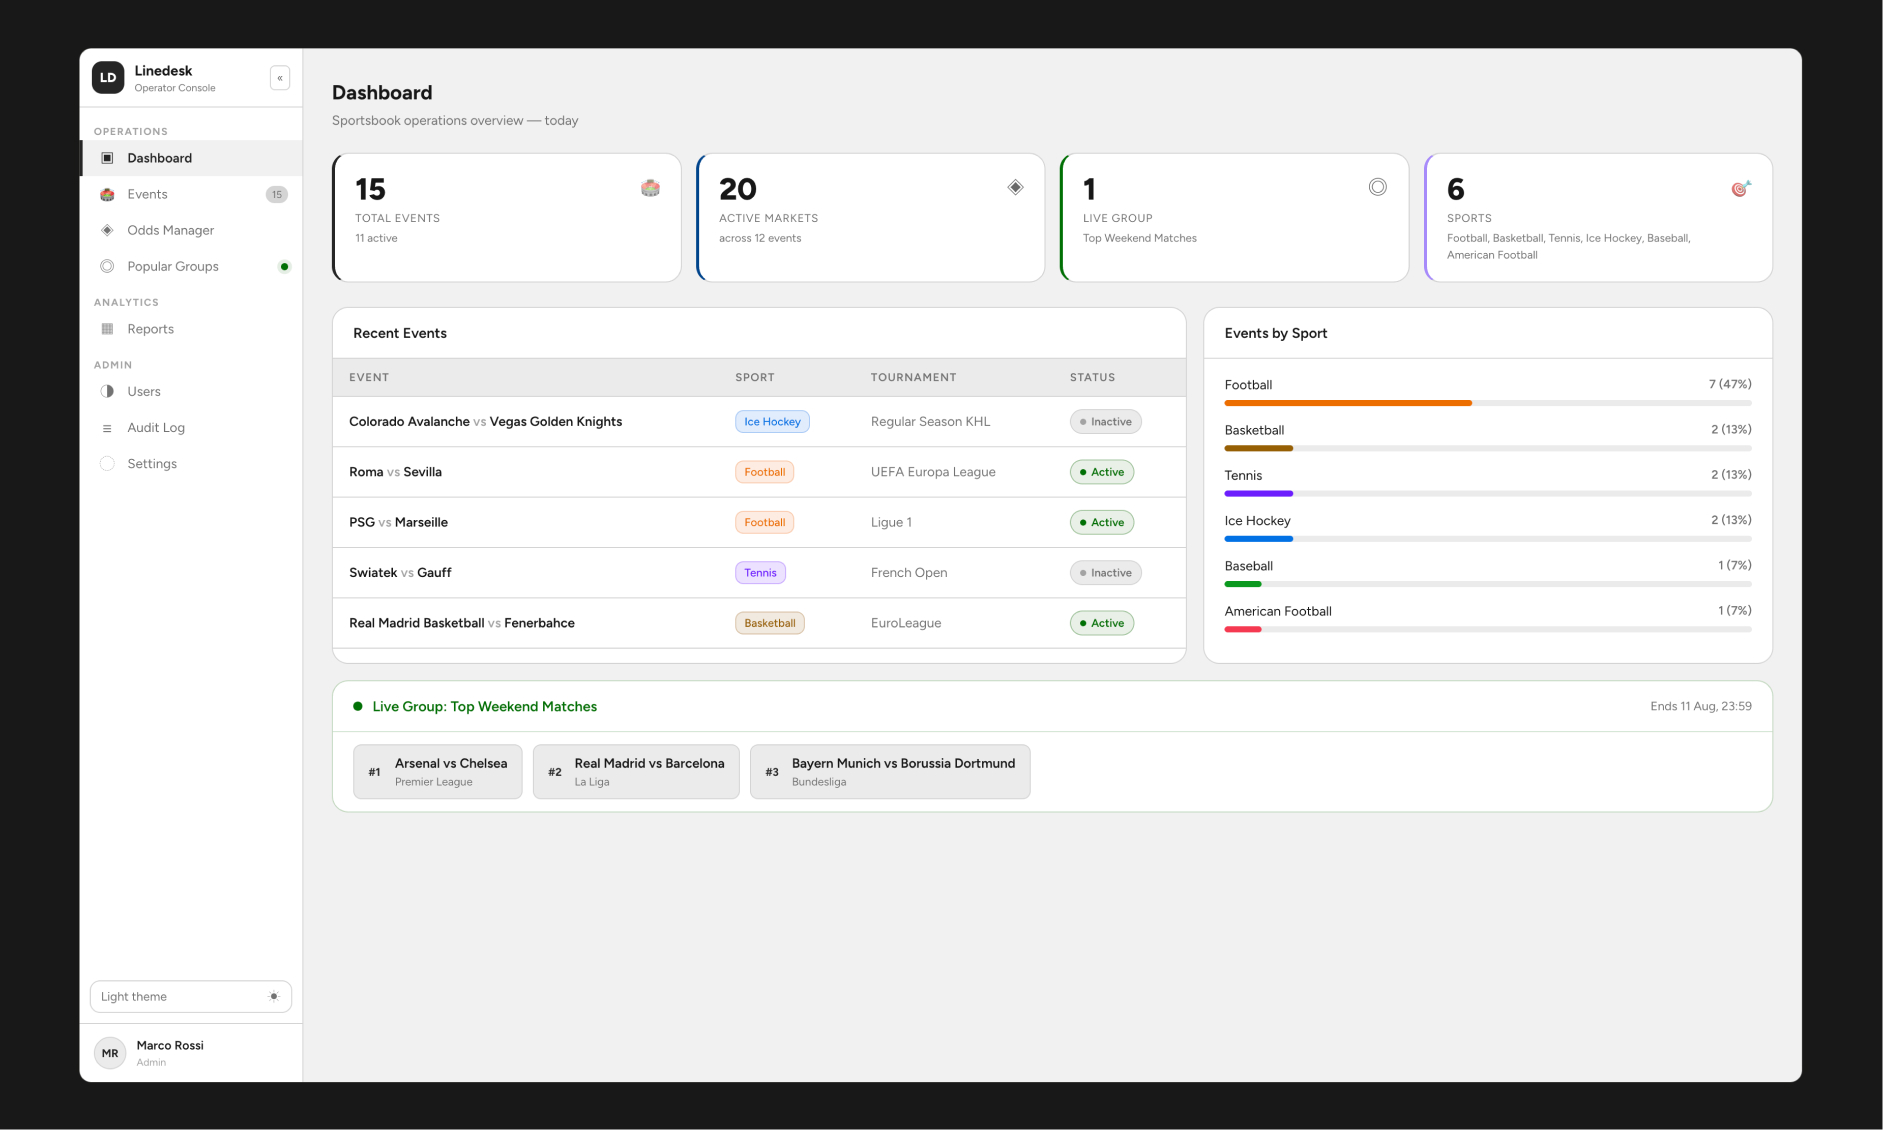Click the stadium icon on Total Events card

point(650,187)
